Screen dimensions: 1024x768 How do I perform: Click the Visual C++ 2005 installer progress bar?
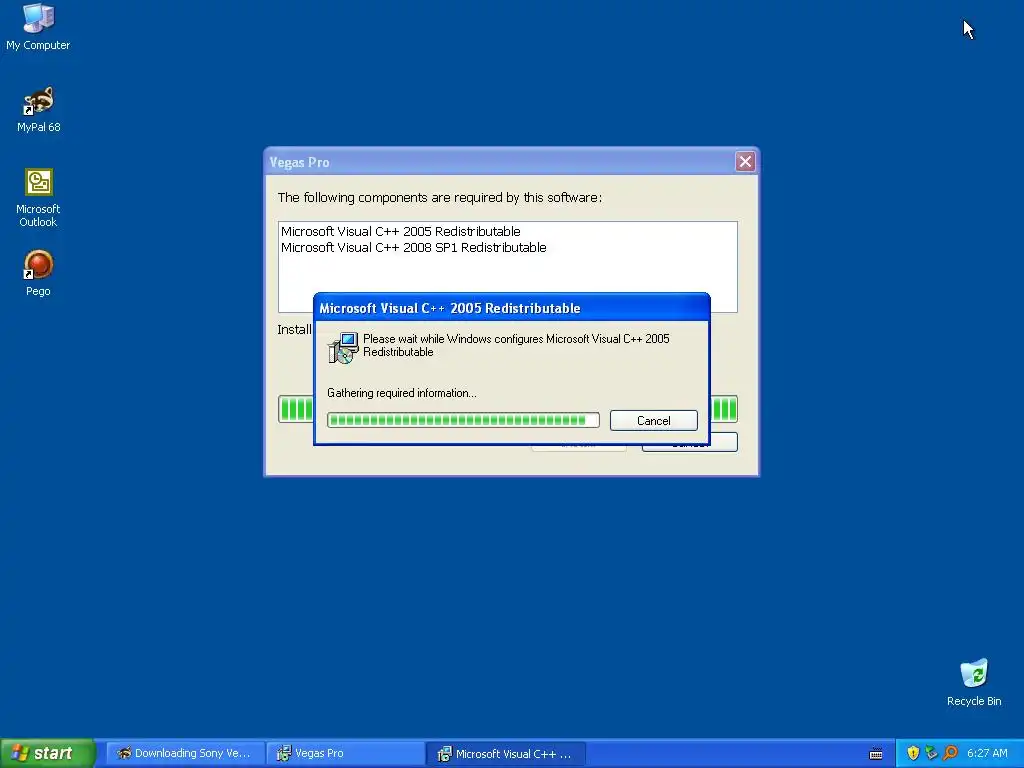(463, 420)
